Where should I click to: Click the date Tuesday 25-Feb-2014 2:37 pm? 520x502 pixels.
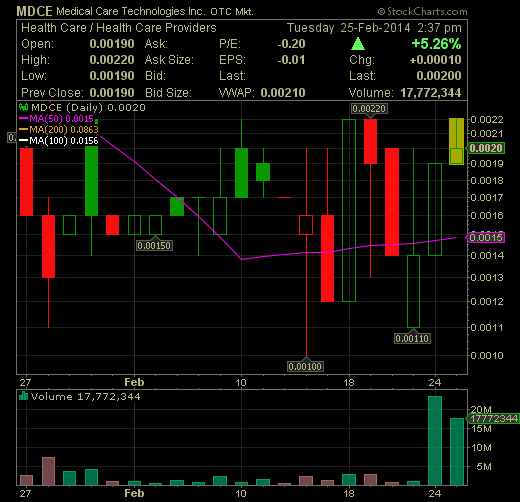(x=374, y=28)
